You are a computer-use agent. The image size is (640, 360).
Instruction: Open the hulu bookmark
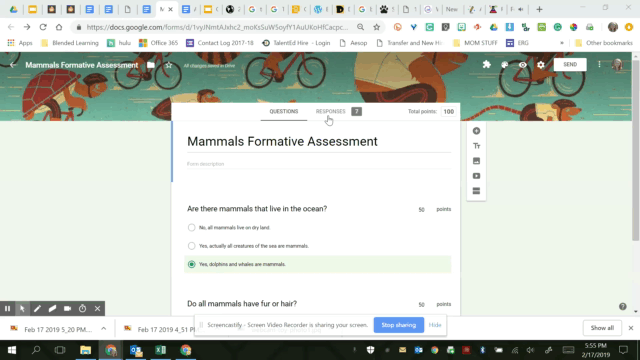click(119, 43)
